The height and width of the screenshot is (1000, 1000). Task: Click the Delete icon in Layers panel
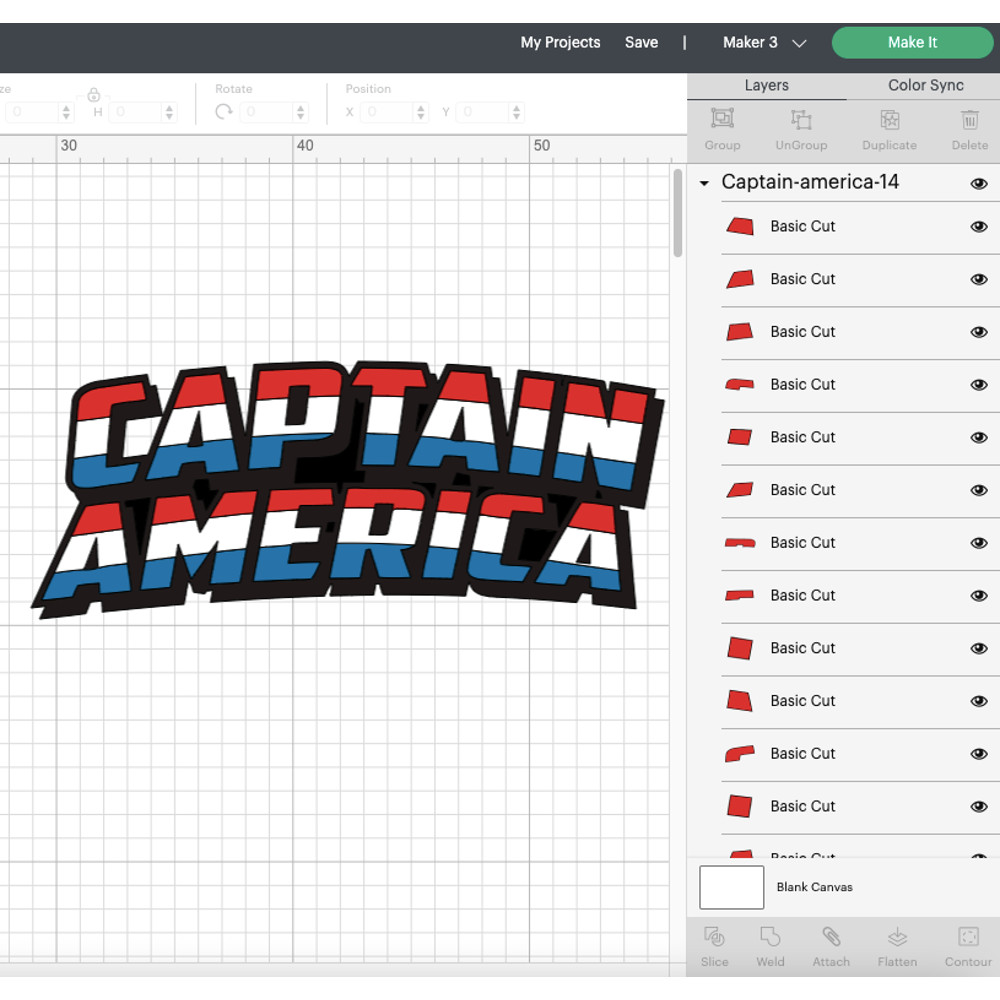[969, 130]
